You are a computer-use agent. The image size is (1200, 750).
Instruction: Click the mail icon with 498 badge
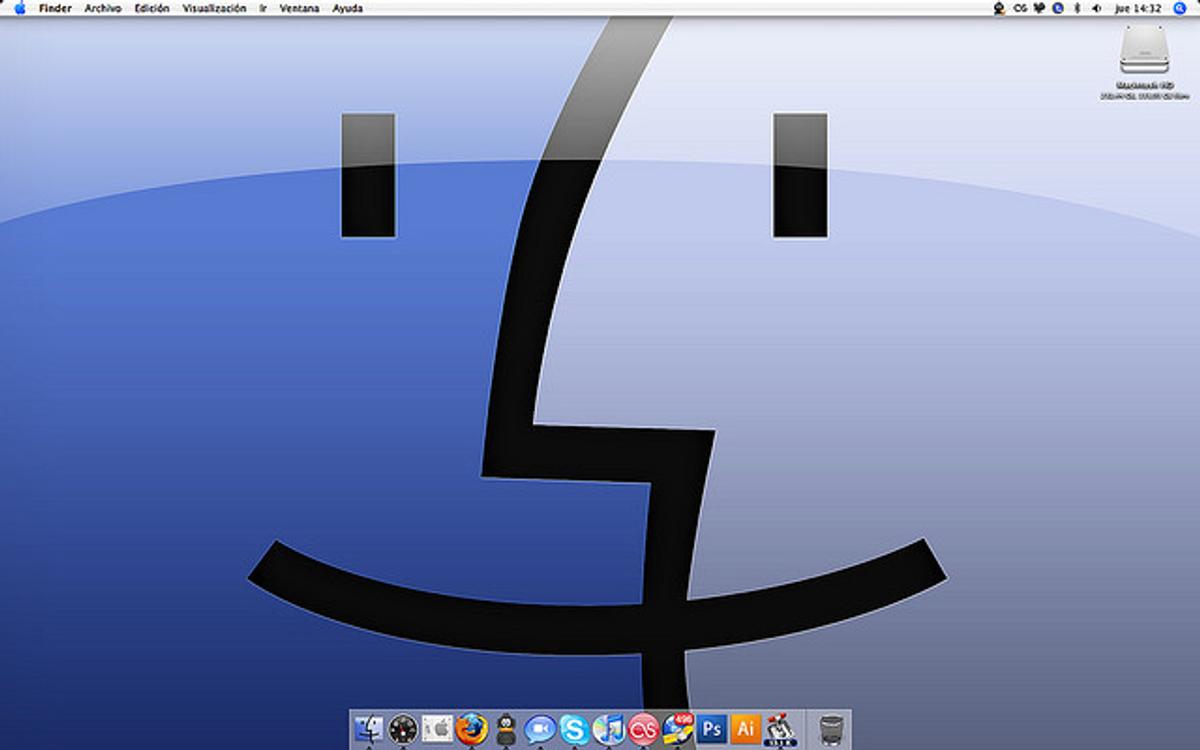(677, 730)
